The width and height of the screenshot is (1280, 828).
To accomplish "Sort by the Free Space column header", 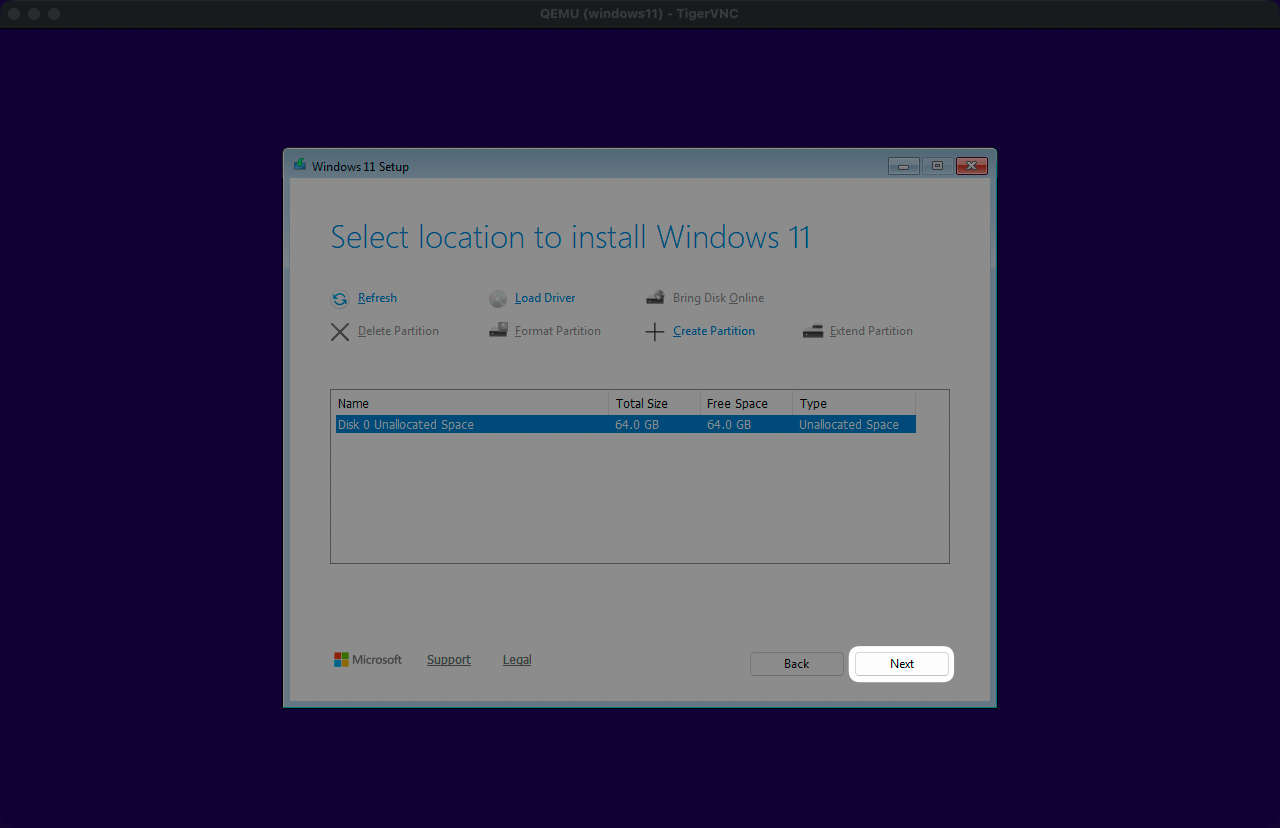I will tap(745, 404).
